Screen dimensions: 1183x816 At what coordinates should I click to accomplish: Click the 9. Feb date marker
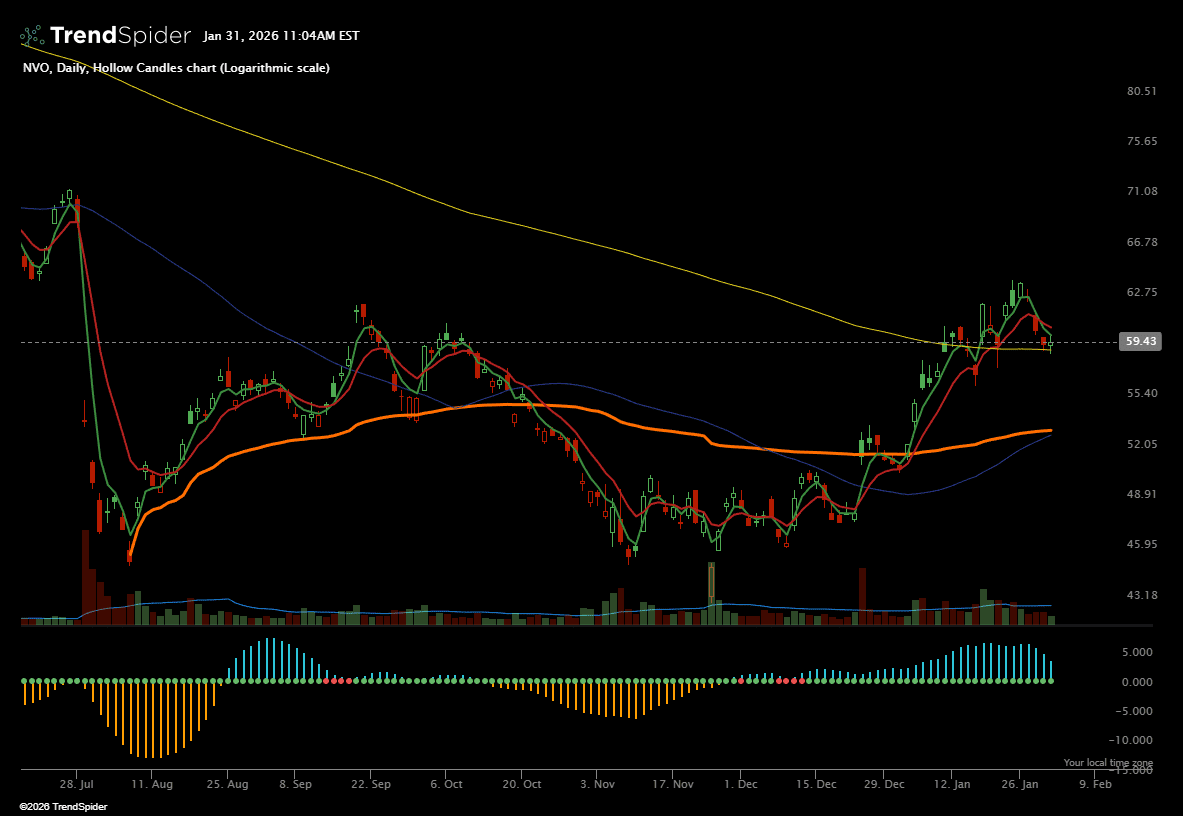pyautogui.click(x=1096, y=785)
